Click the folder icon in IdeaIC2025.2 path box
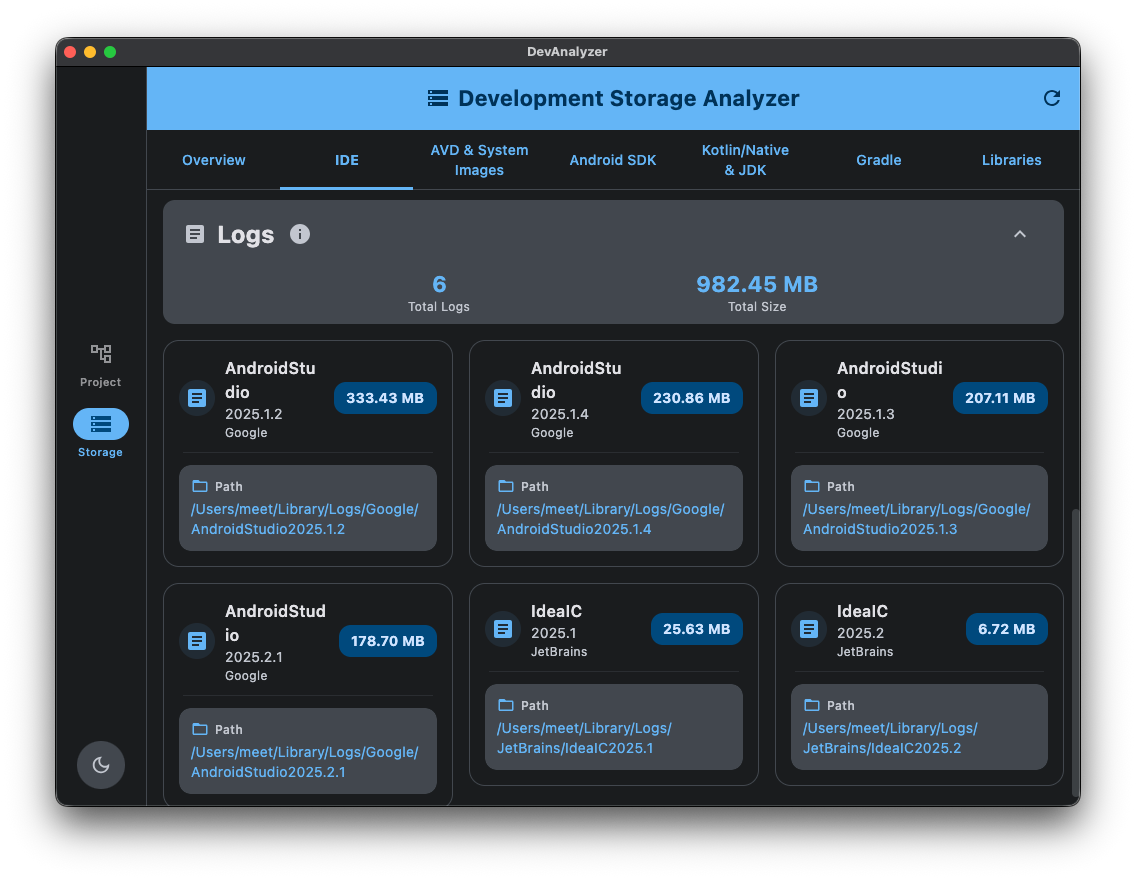This screenshot has height=880, width=1136. tap(811, 705)
